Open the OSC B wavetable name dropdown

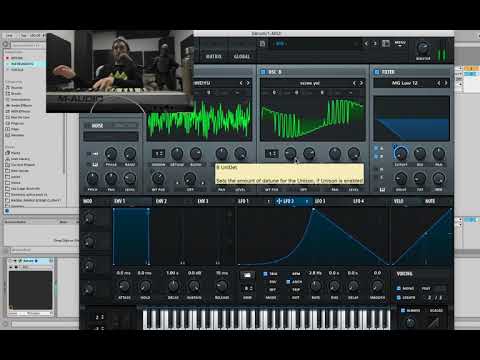(x=310, y=83)
